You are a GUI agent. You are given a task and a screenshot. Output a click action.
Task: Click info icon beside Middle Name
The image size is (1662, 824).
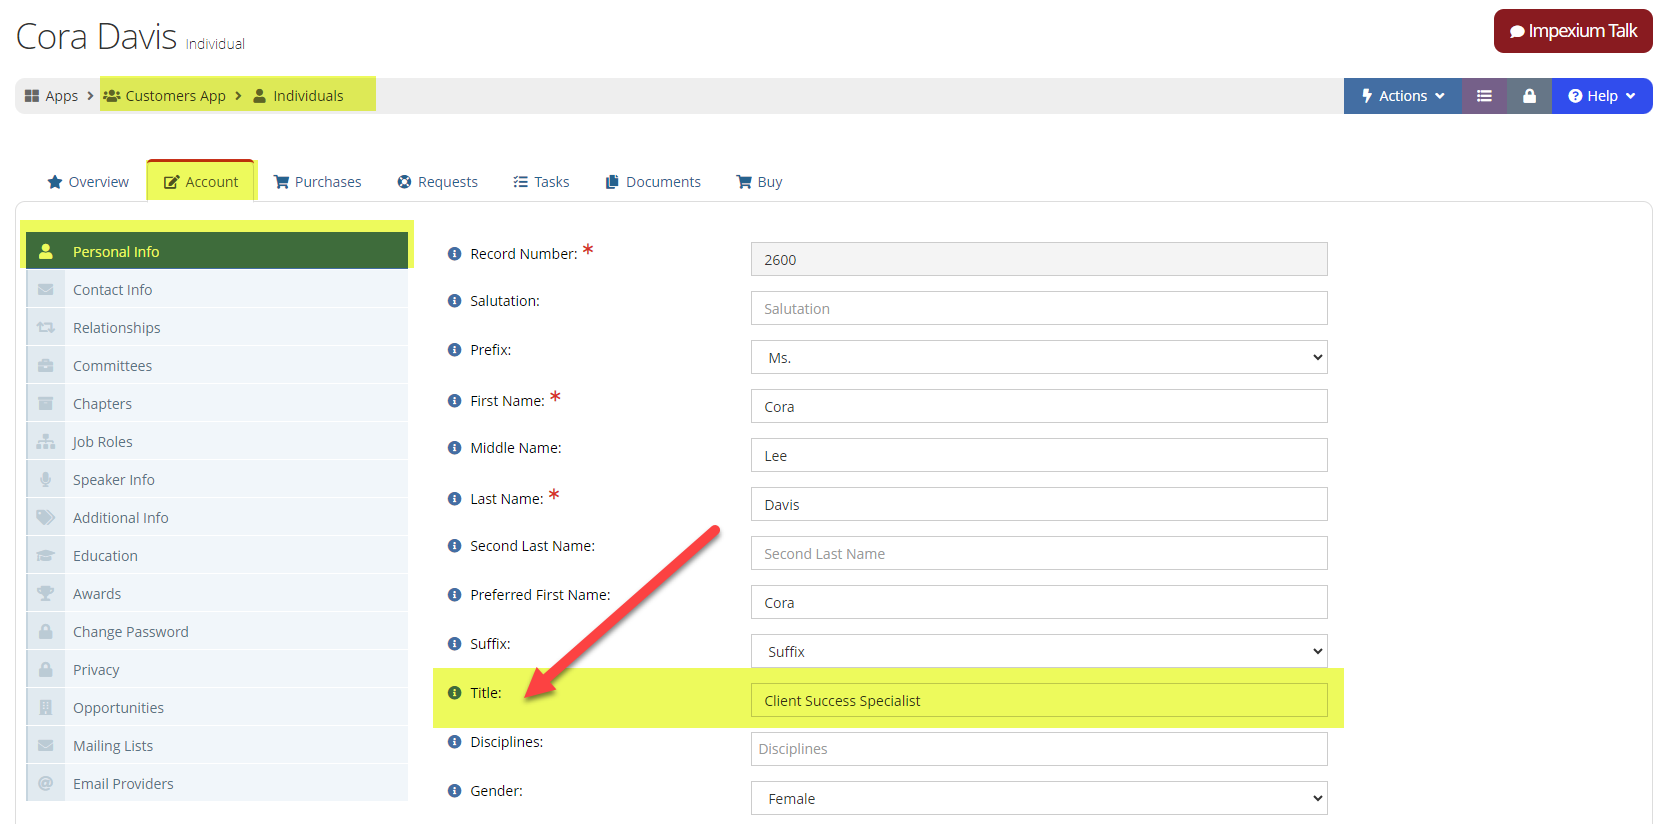tap(454, 448)
